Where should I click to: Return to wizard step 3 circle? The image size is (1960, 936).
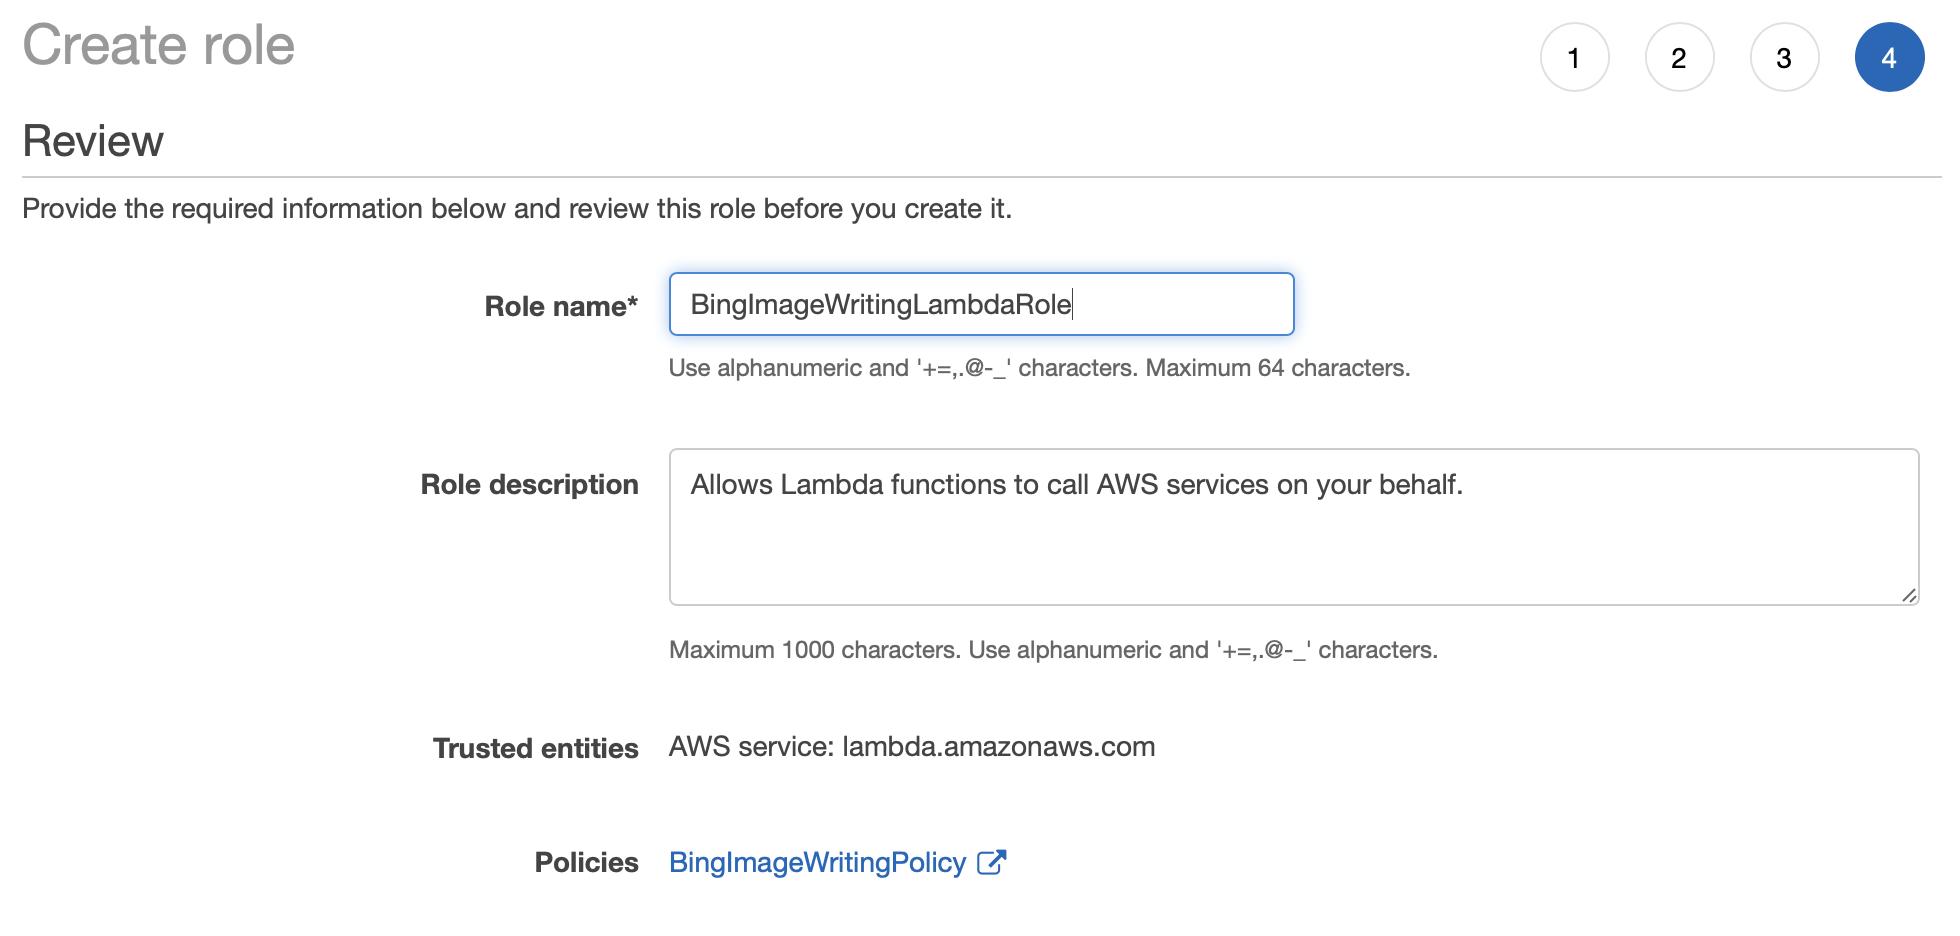click(1784, 57)
